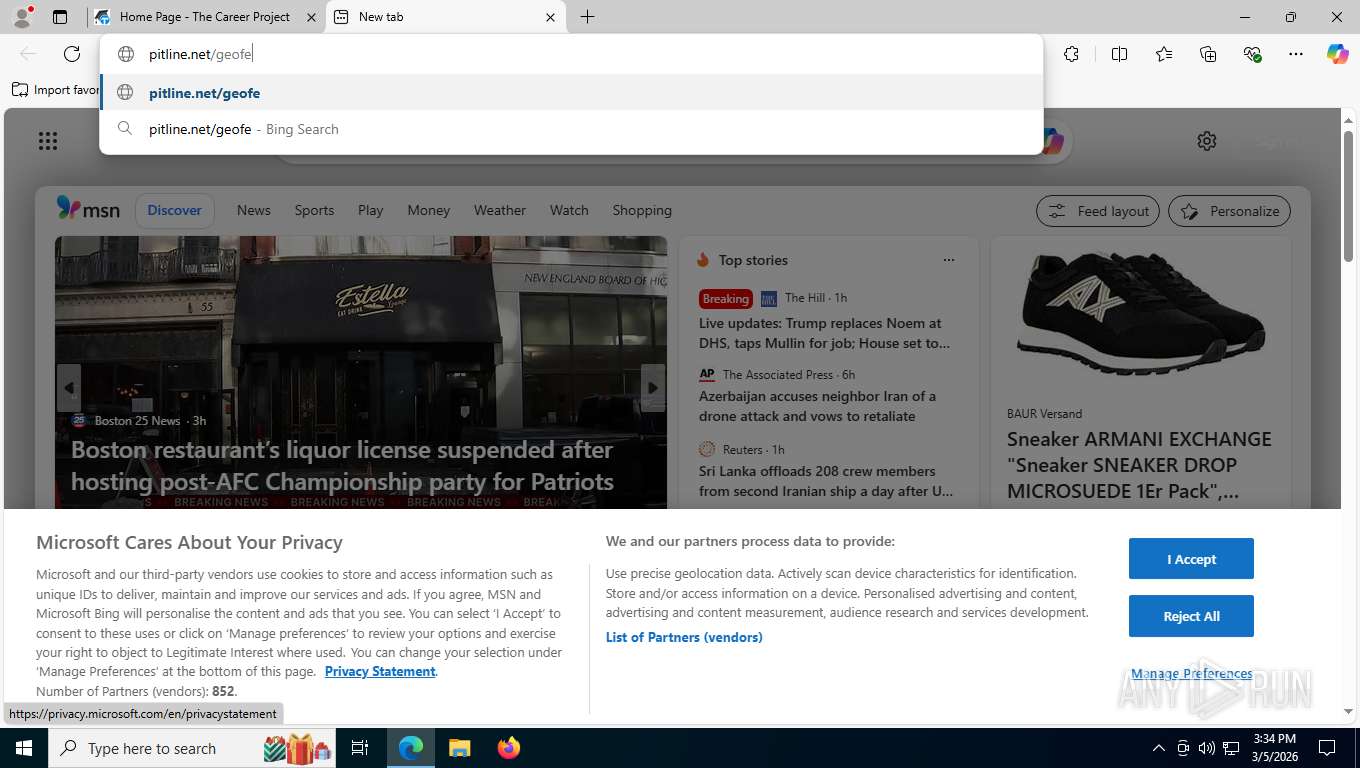Open Task View on the taskbar
1360x768 pixels.
[360, 748]
